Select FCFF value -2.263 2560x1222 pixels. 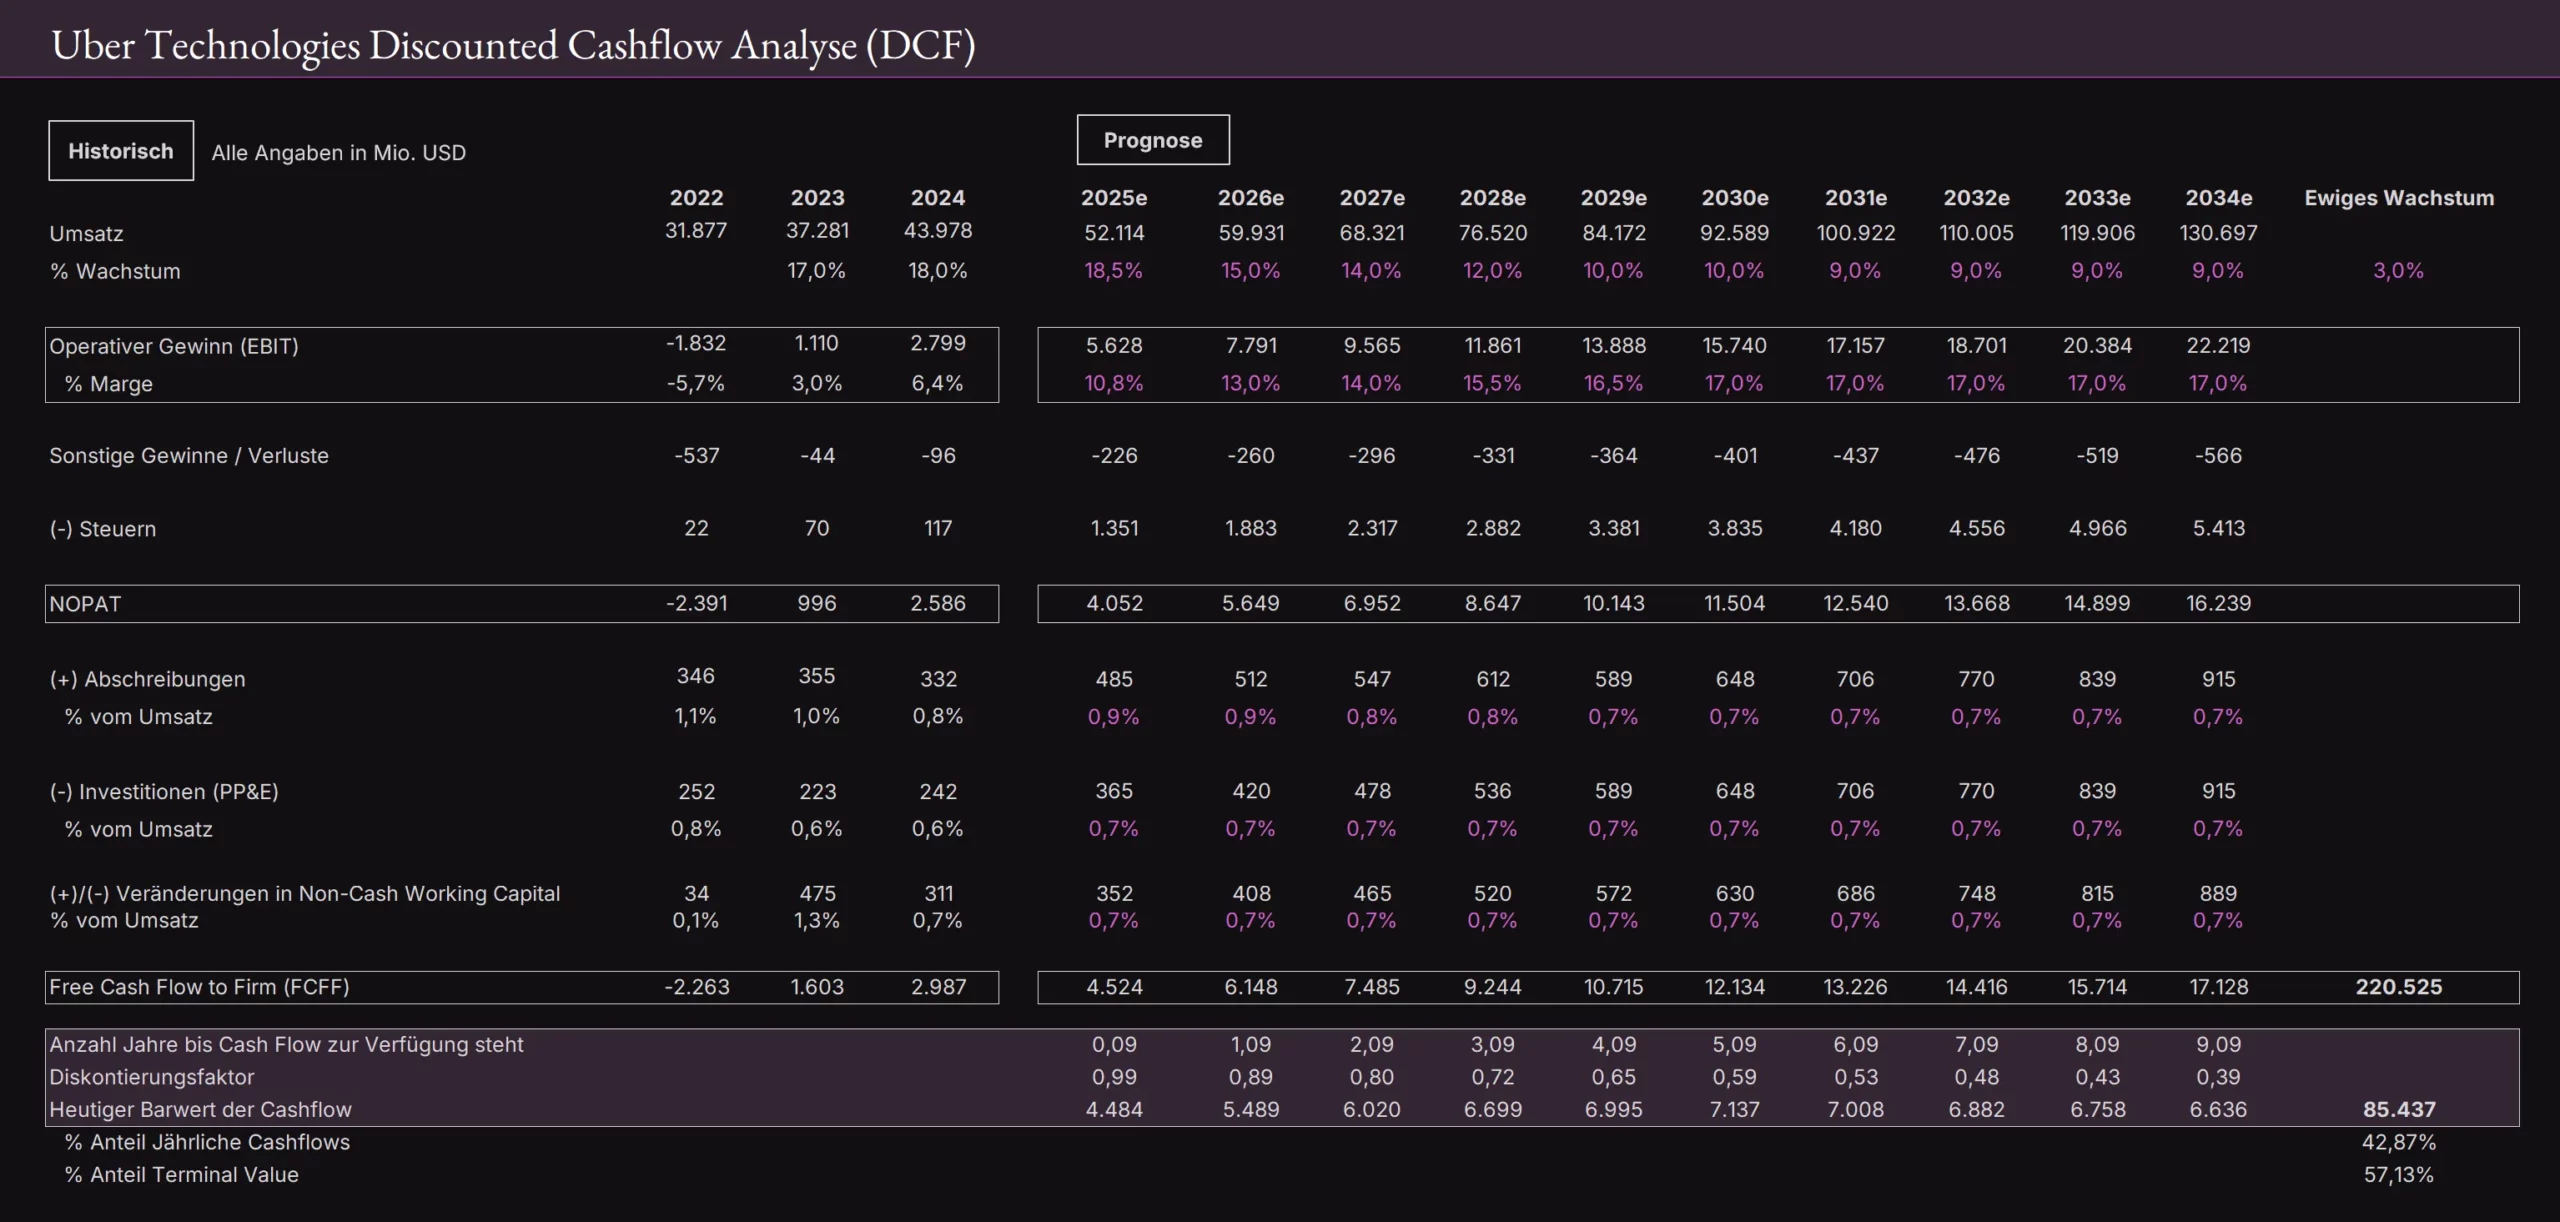point(696,988)
